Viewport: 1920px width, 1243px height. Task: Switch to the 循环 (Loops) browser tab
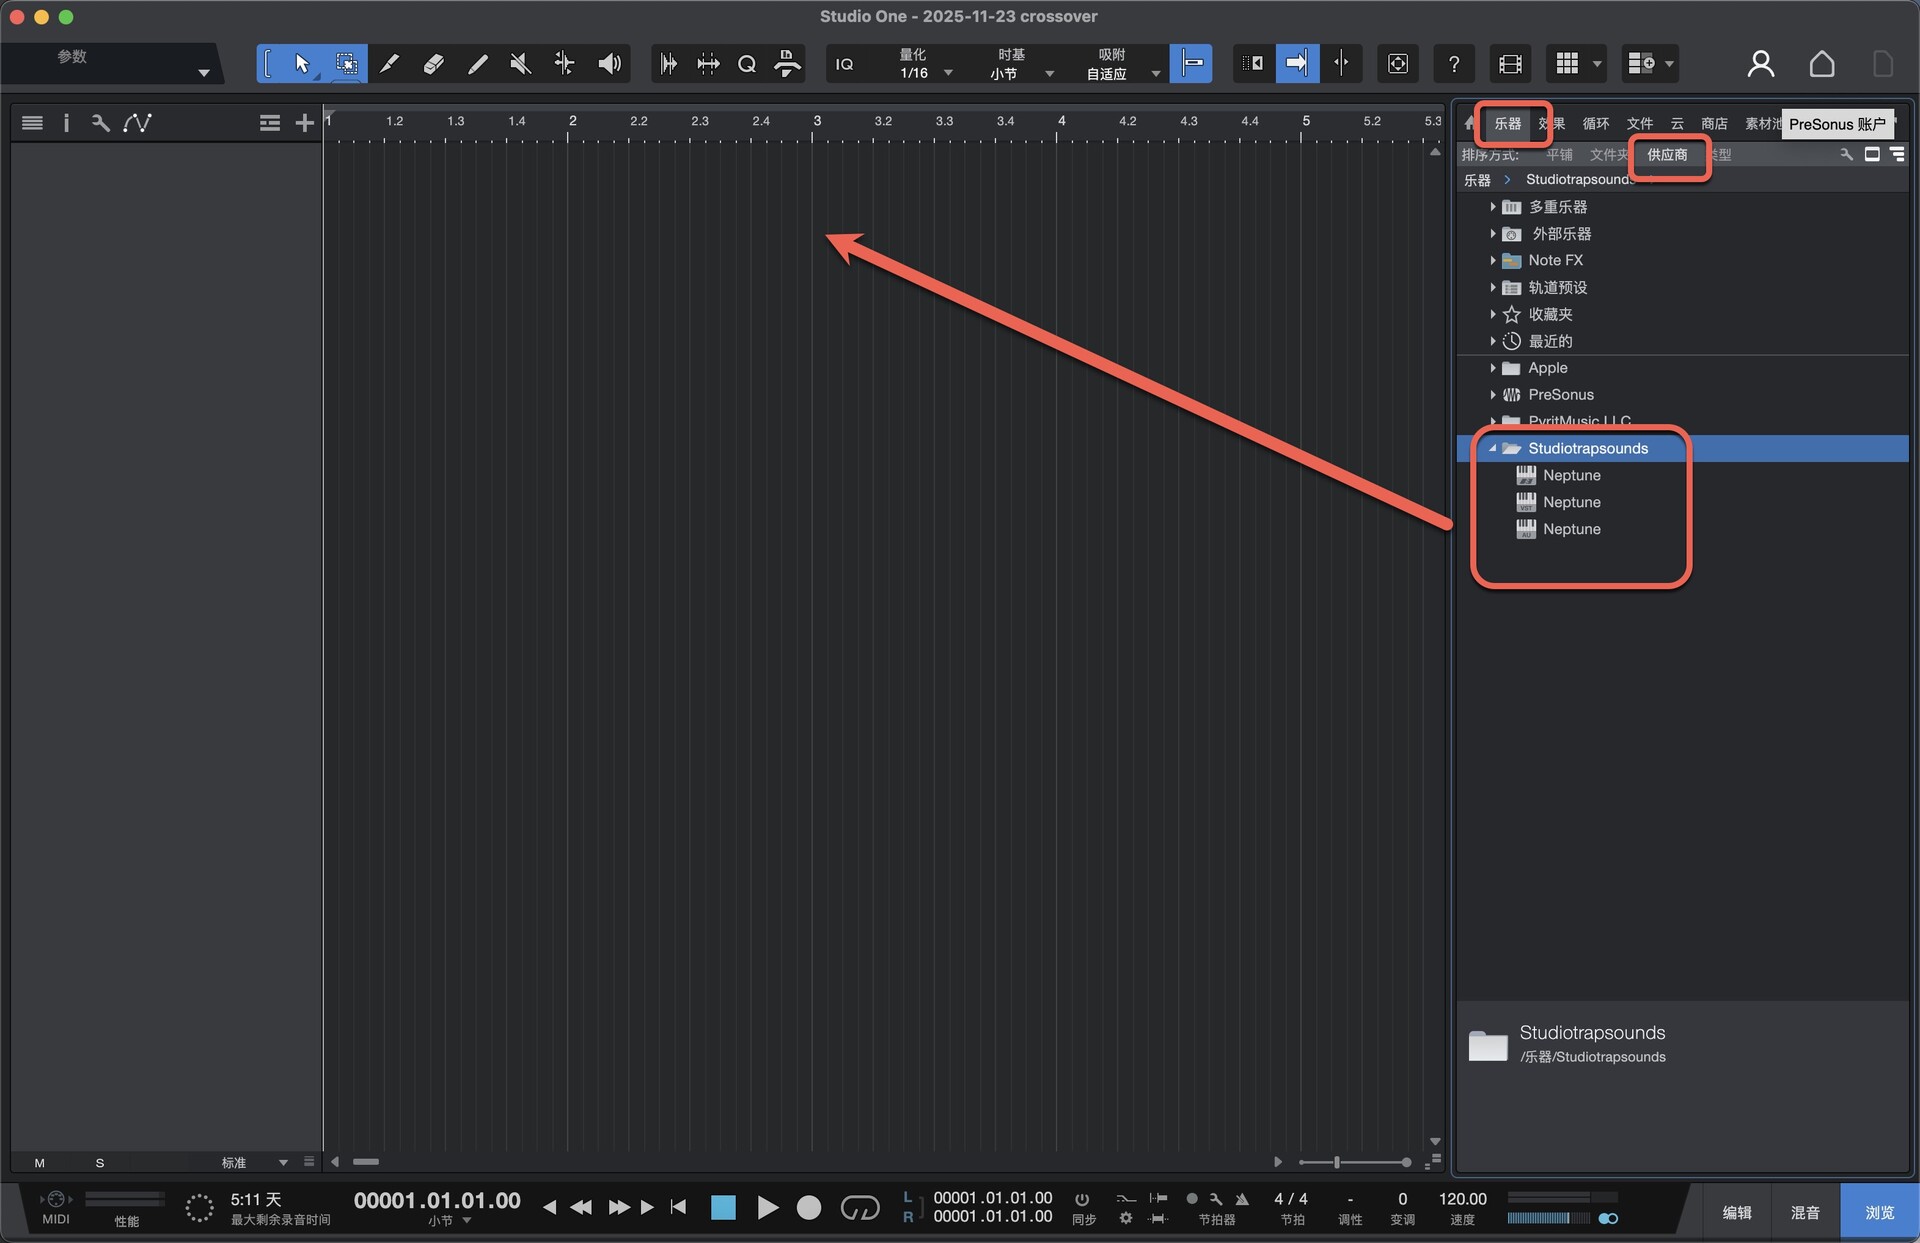click(1595, 124)
